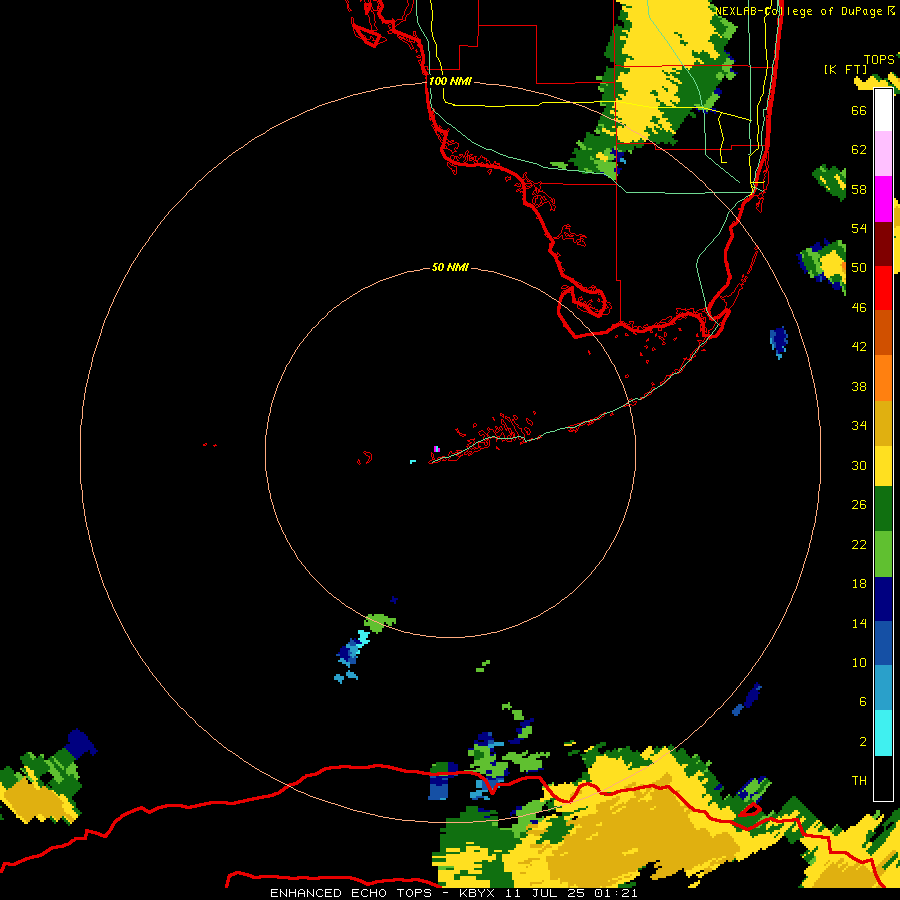This screenshot has height=900, width=900.
Task: Click the blue echo cluster southwest of the 50 NMI ring
Action: click(x=352, y=652)
